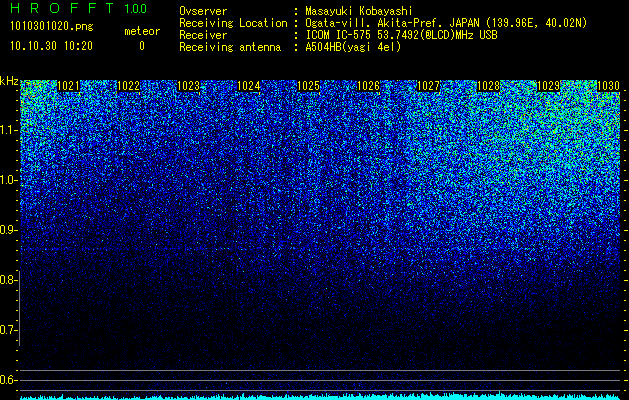Click the 1023 time marker
Screen dimensions: 629x400
[x=189, y=86]
